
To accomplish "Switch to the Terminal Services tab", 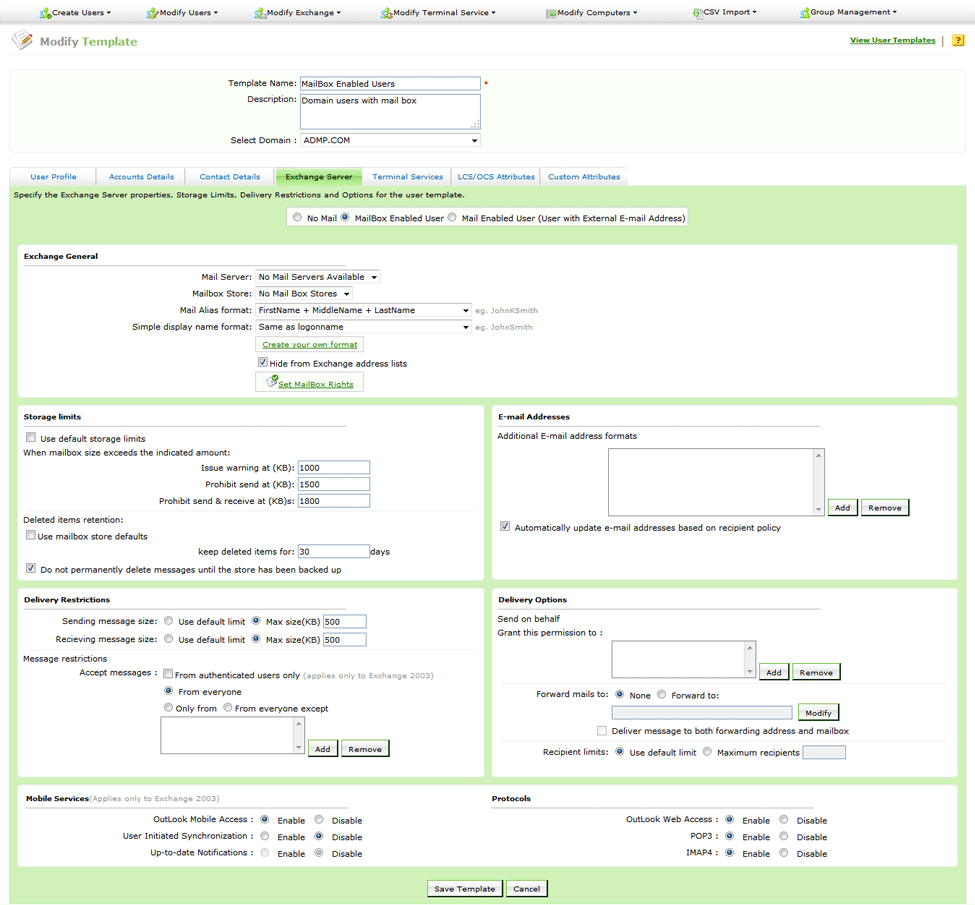I will [407, 177].
